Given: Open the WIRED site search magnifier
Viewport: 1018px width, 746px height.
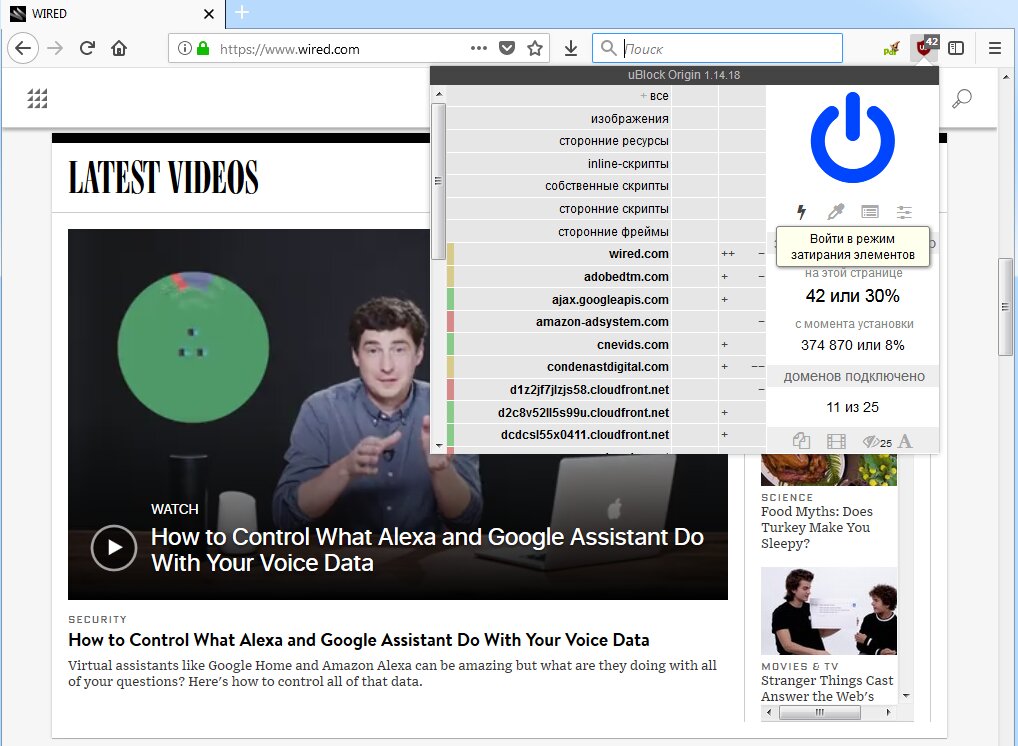Looking at the screenshot, I should pos(962,98).
